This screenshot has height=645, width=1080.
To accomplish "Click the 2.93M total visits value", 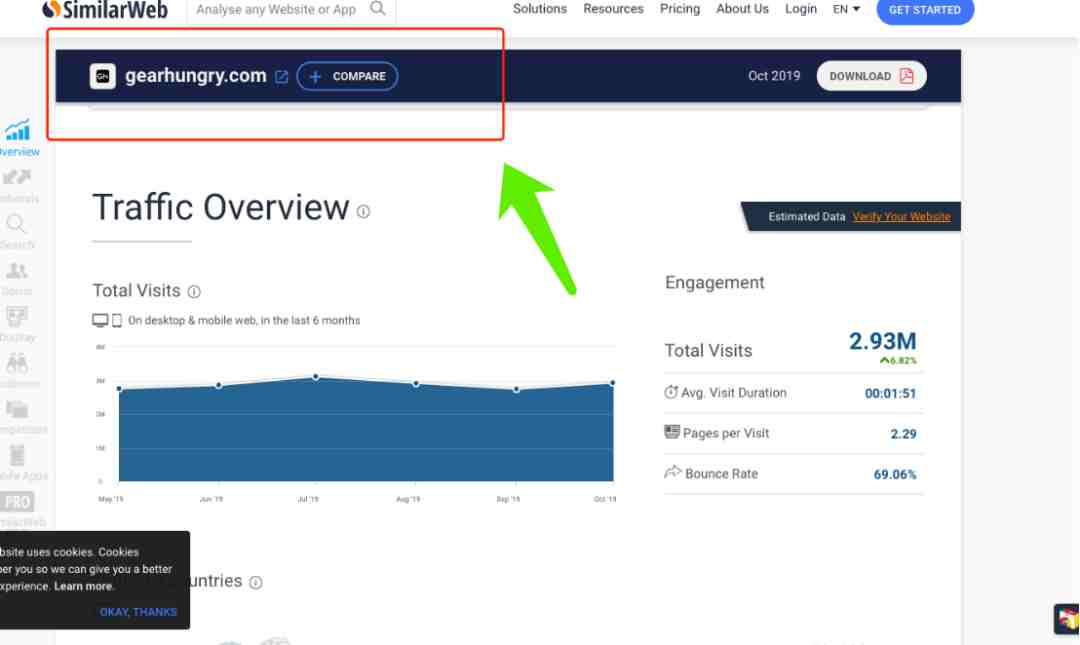I will point(882,341).
